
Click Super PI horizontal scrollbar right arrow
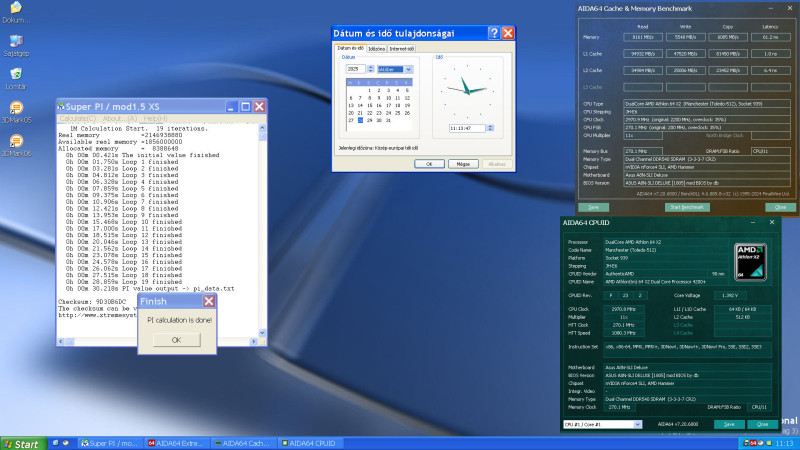pos(254,341)
